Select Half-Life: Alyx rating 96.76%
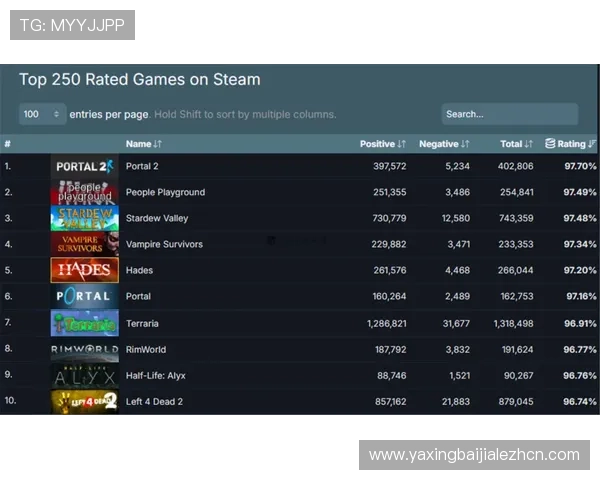This screenshot has width=600, height=480. coord(580,376)
